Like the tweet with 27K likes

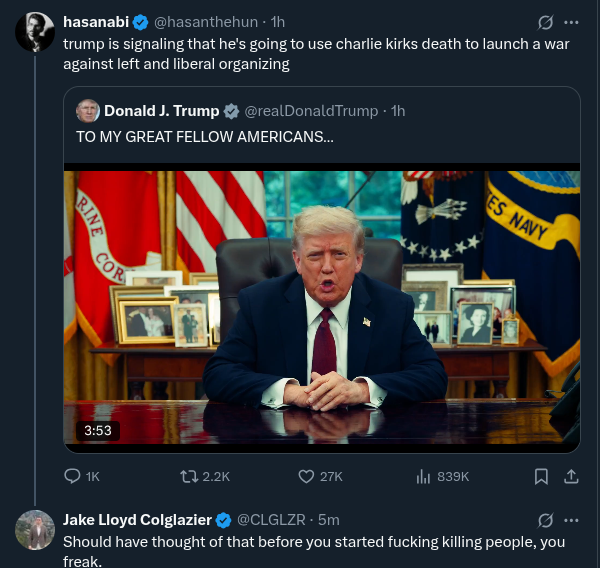click(306, 477)
